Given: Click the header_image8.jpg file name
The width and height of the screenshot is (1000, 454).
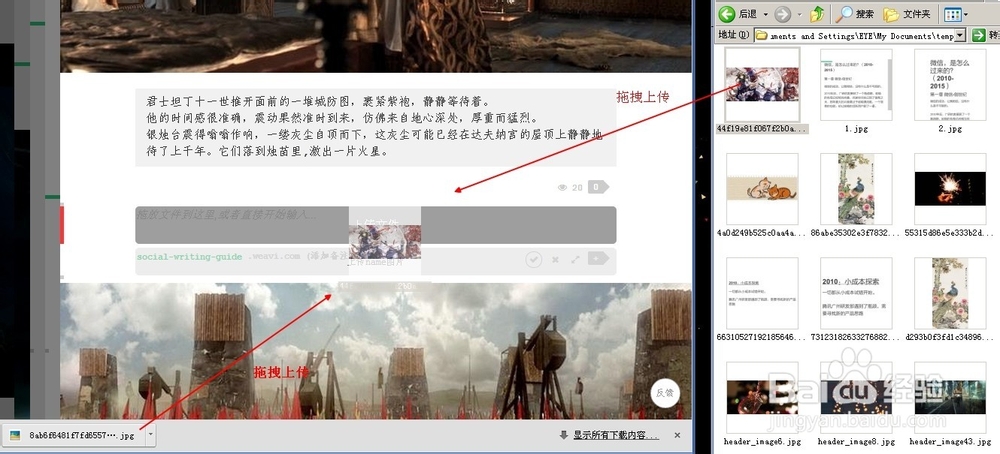Looking at the screenshot, I should click(x=857, y=441).
